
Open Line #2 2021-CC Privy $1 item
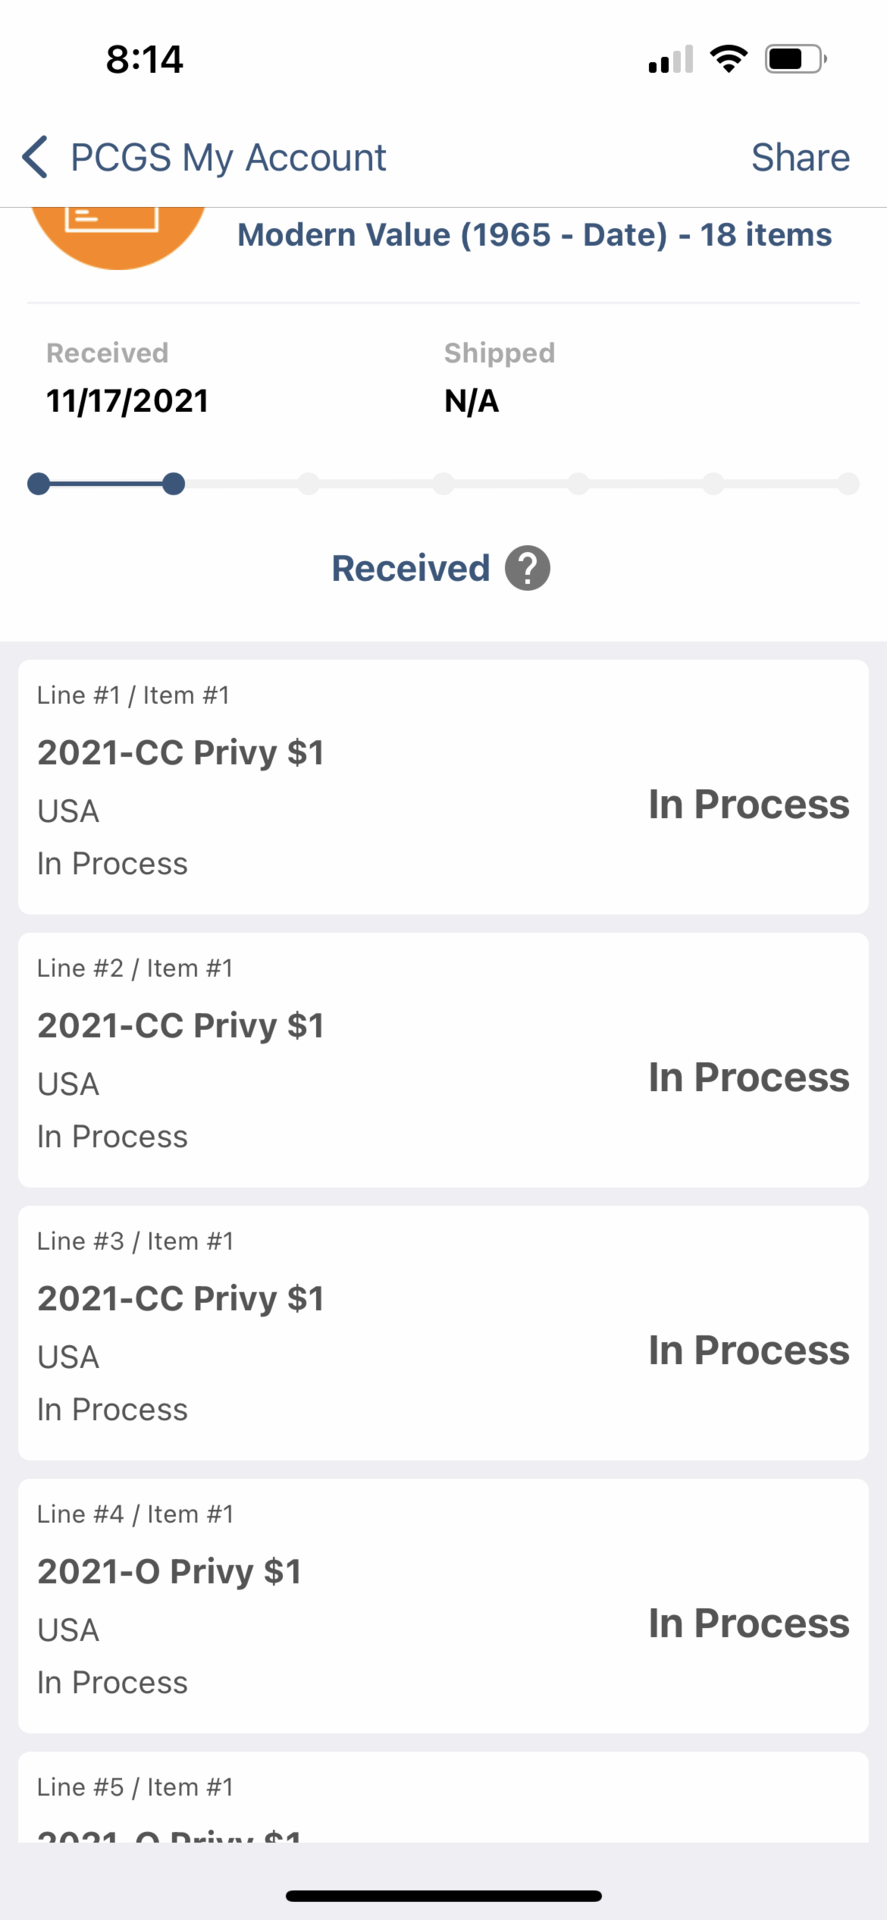(443, 1059)
